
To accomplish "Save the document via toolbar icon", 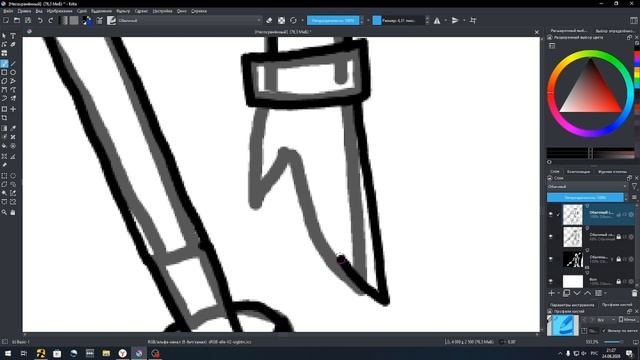I will point(28,20).
